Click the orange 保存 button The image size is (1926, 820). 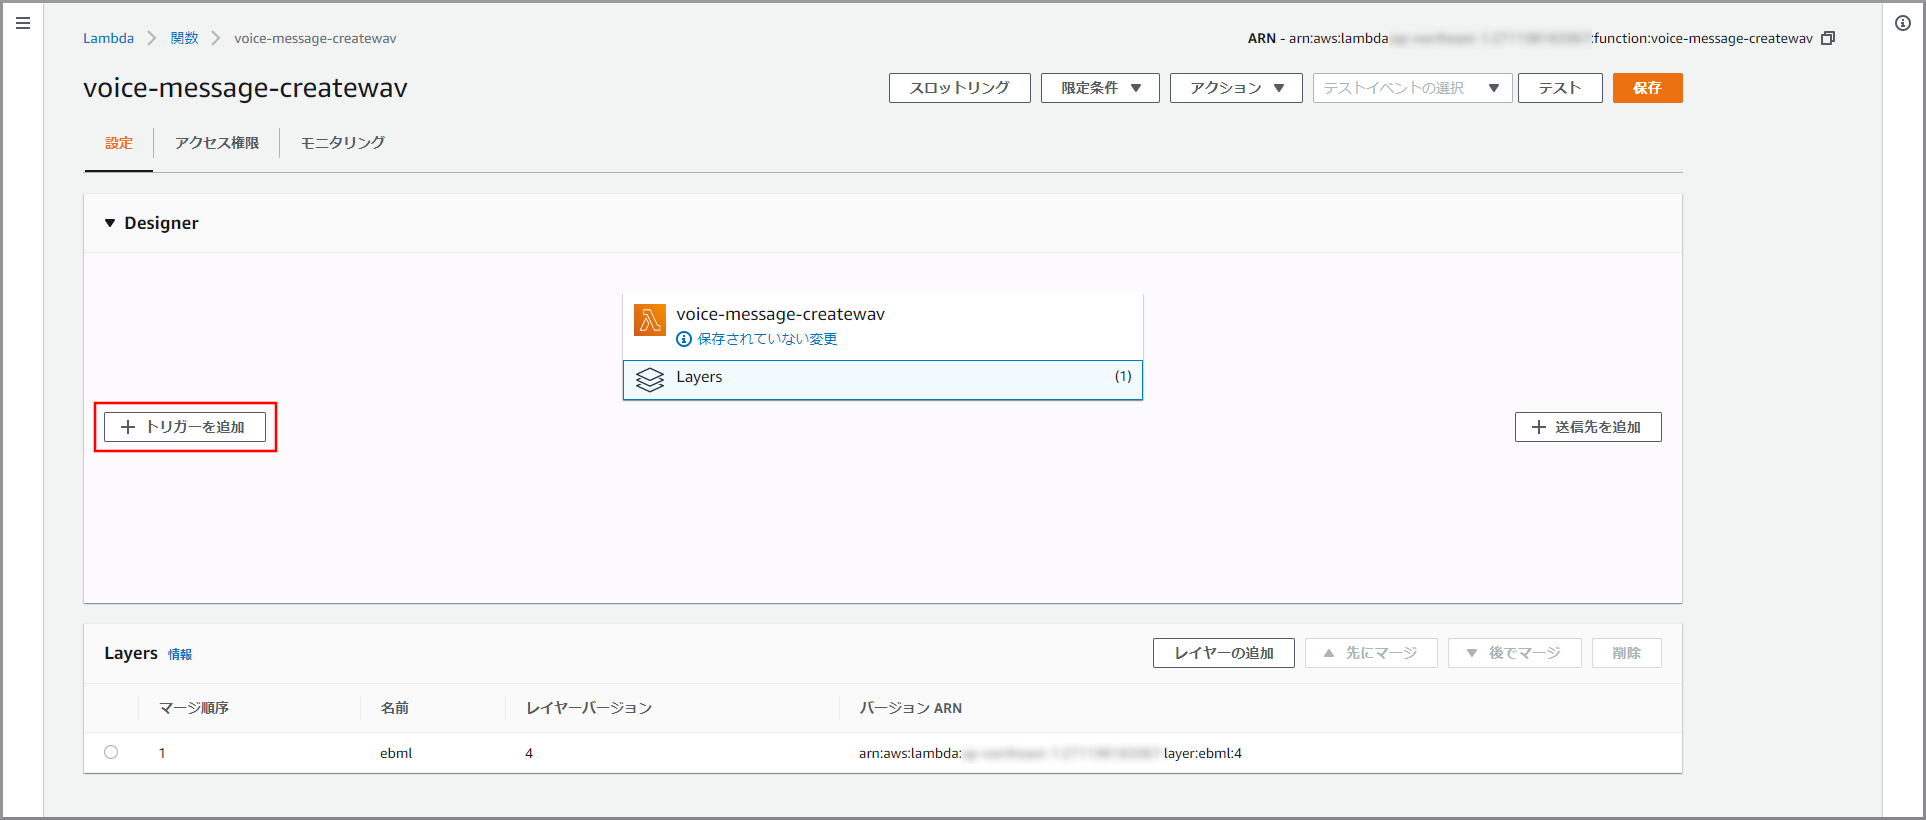[x=1648, y=88]
